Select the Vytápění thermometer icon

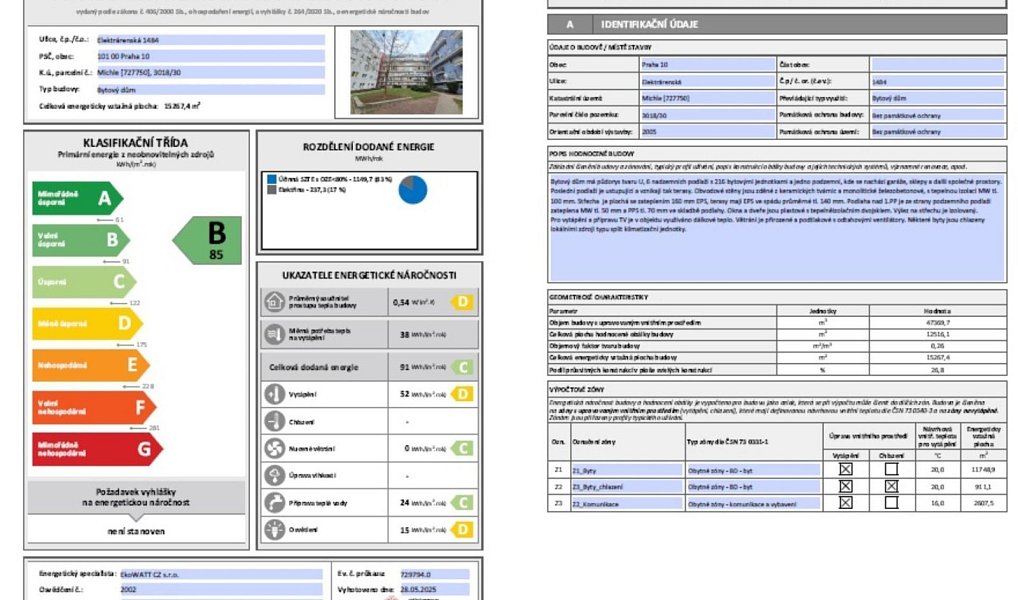(275, 394)
